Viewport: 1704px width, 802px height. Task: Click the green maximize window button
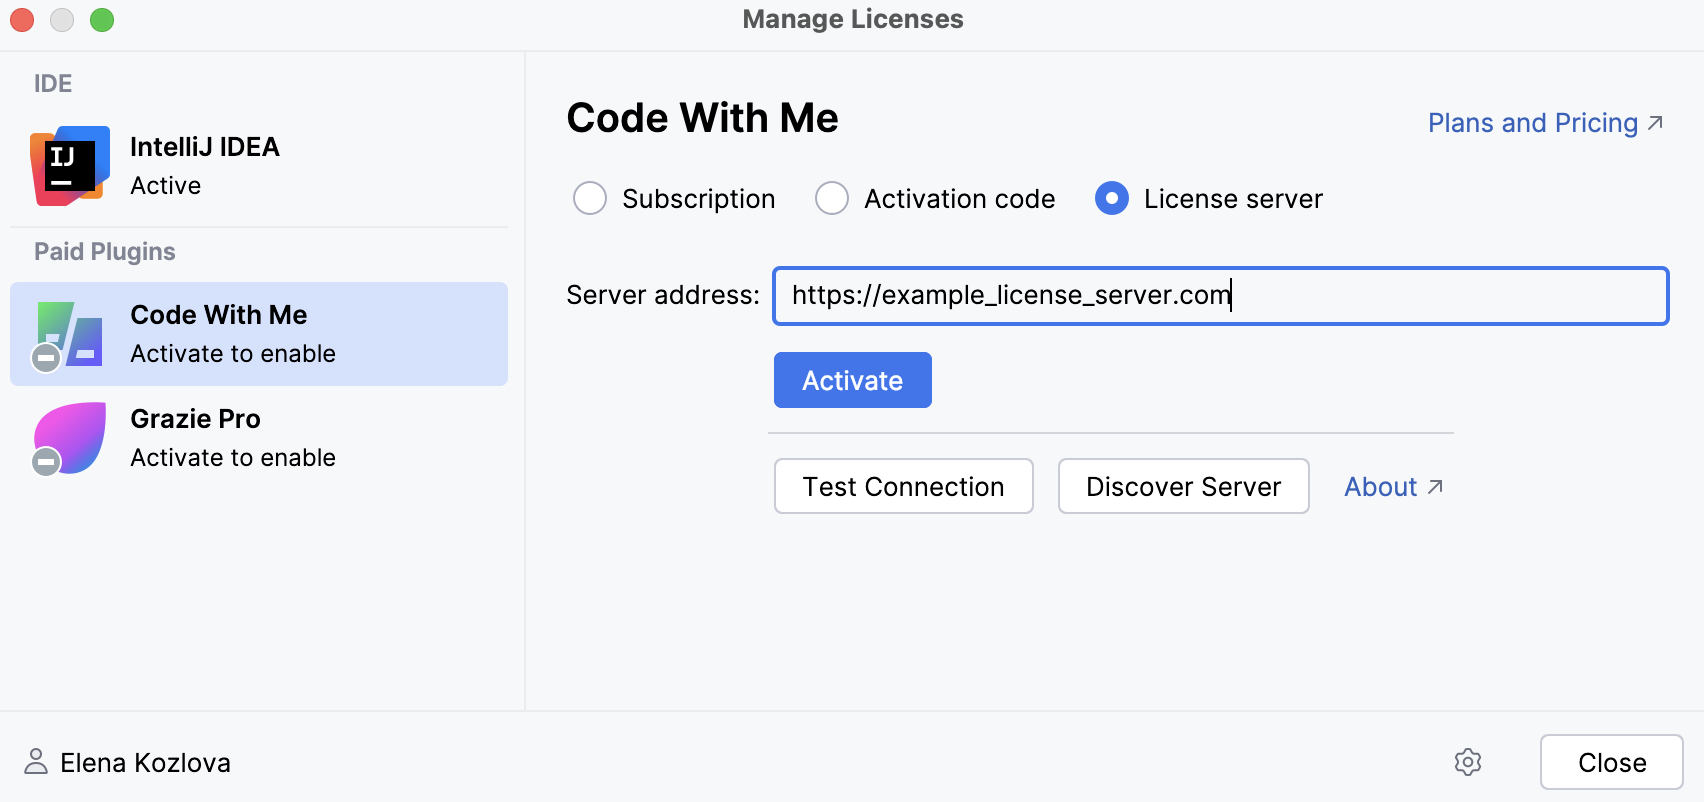102,20
